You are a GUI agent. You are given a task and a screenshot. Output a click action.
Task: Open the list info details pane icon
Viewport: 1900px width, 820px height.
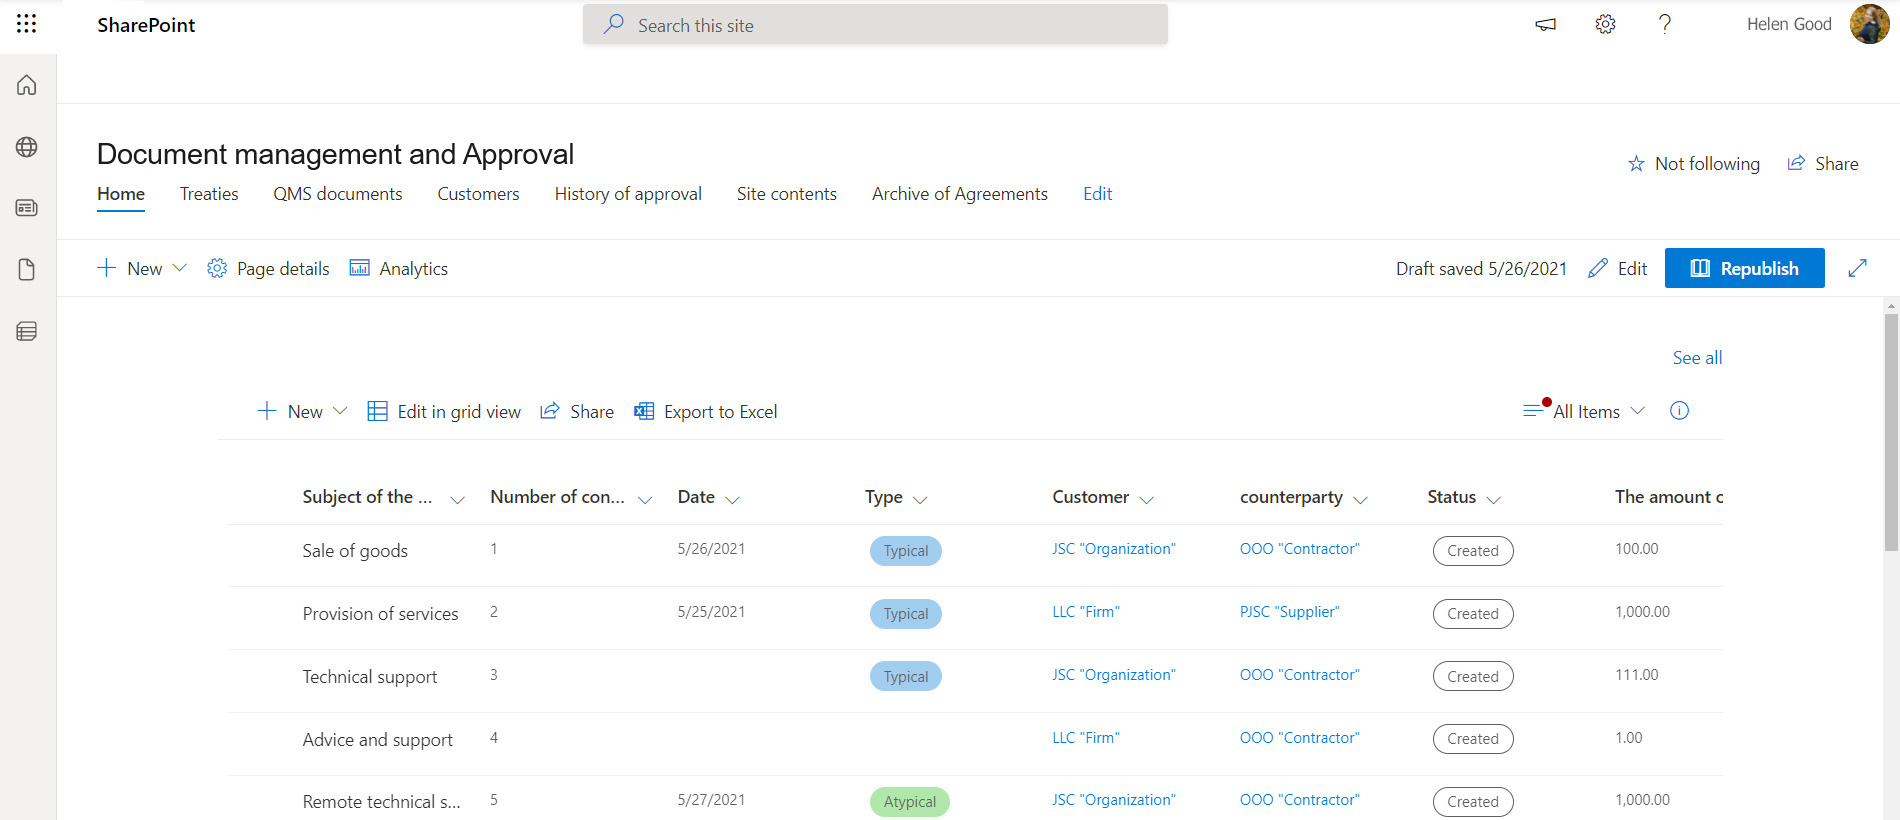(1679, 411)
